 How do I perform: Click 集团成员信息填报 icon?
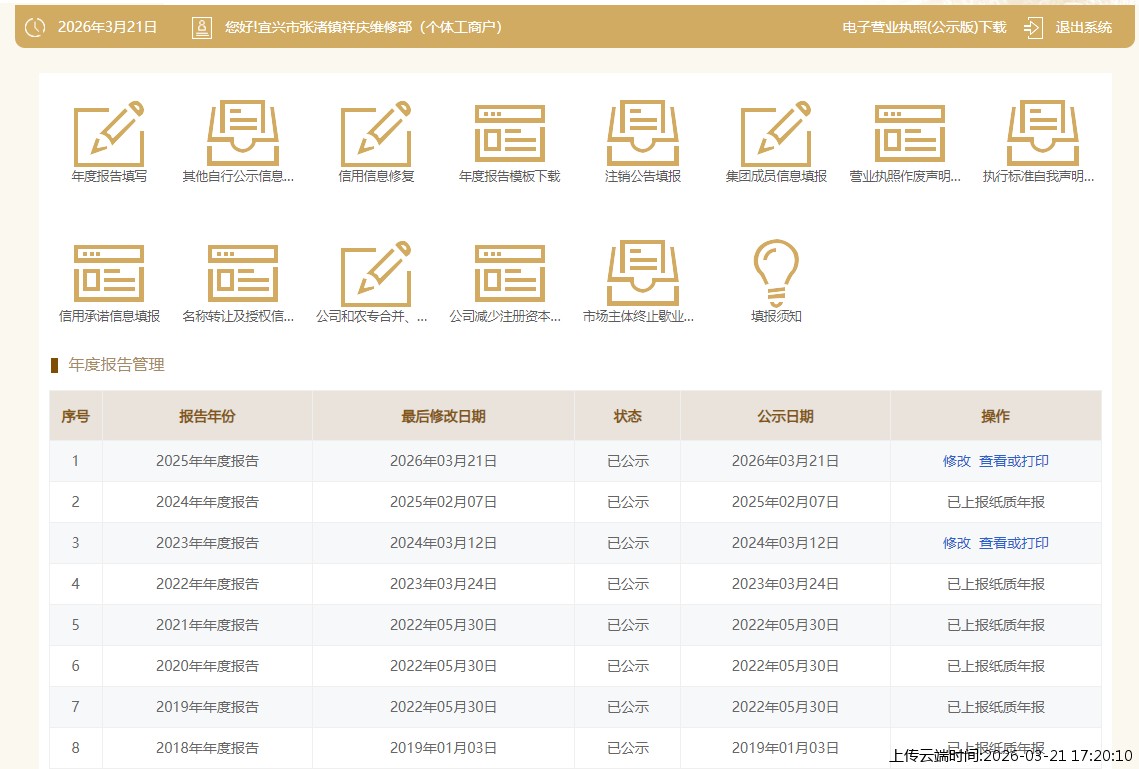pyautogui.click(x=776, y=134)
